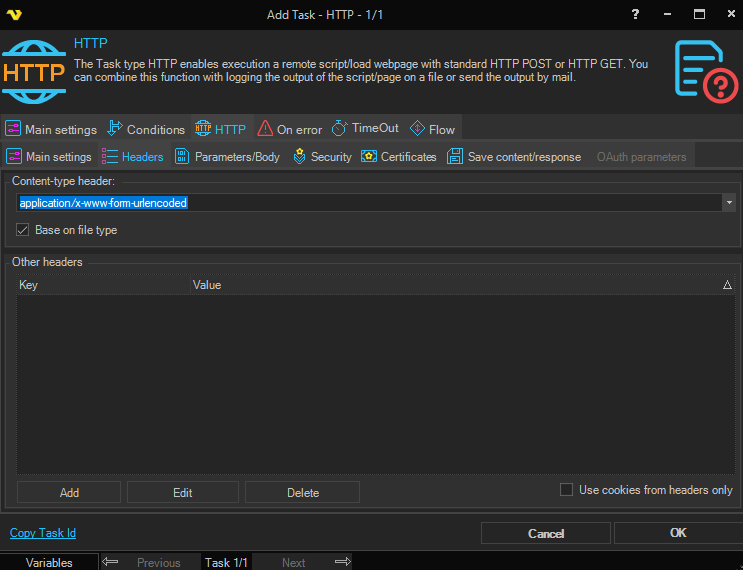743x570 pixels.
Task: Select the Headers sub-tab
Action: [133, 156]
